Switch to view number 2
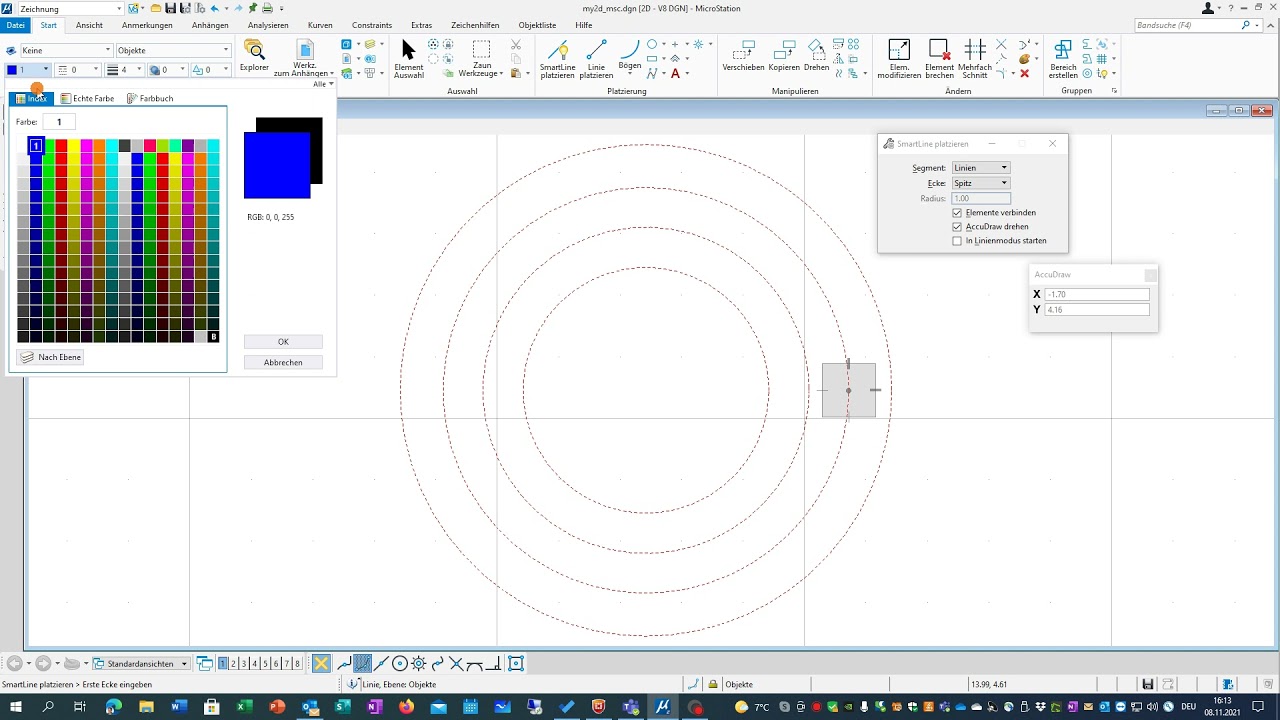Viewport: 1280px width, 720px height. coord(233,663)
